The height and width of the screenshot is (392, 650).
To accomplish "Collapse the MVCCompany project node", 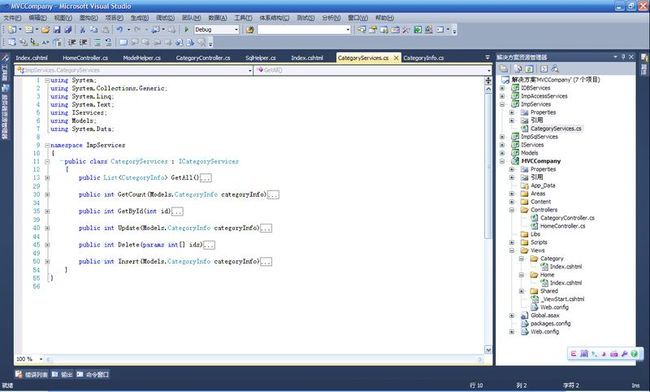I will click(502, 161).
